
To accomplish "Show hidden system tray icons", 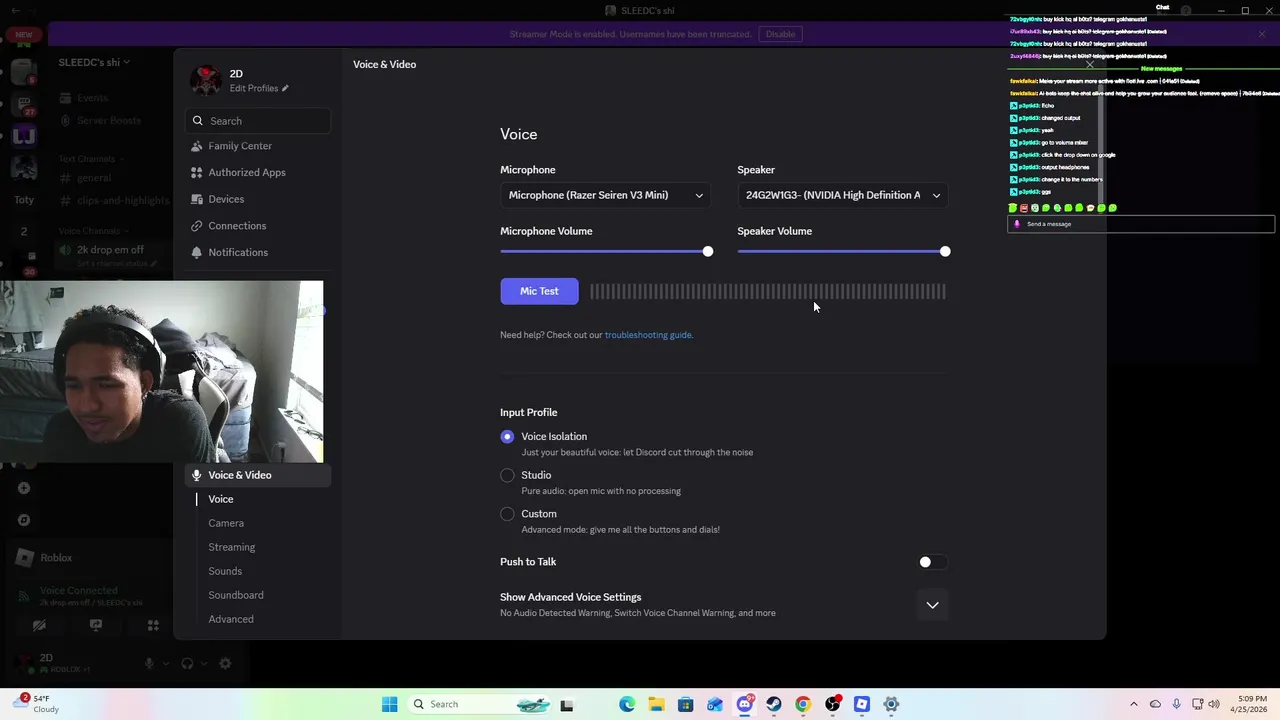I will point(1133,704).
